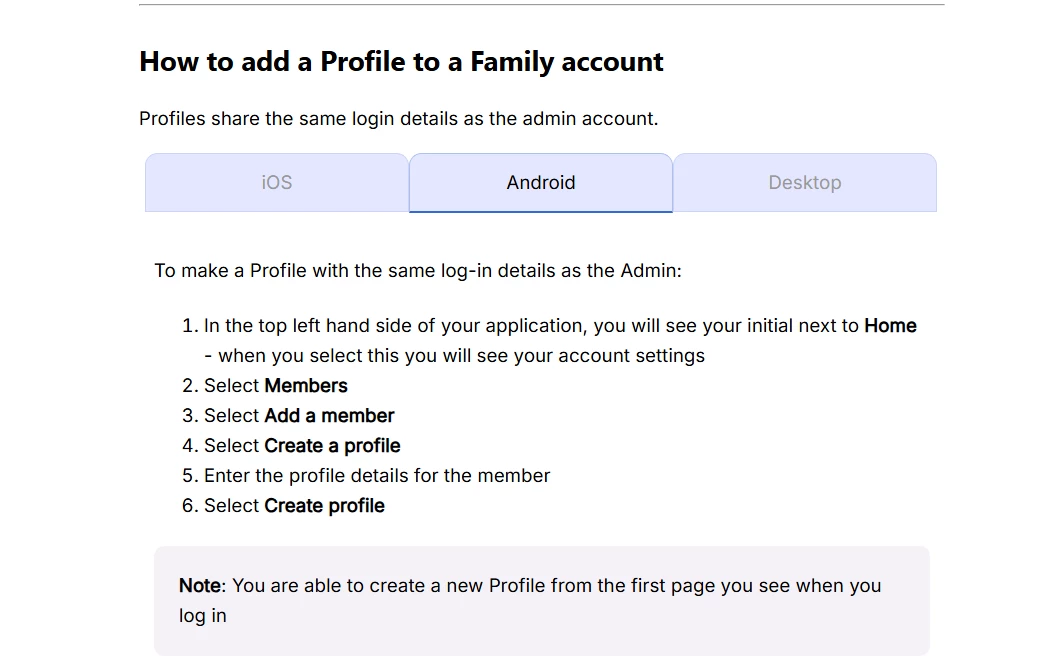Click bold "Add a member" in step 3
Viewport: 1045px width, 670px height.
(x=329, y=416)
